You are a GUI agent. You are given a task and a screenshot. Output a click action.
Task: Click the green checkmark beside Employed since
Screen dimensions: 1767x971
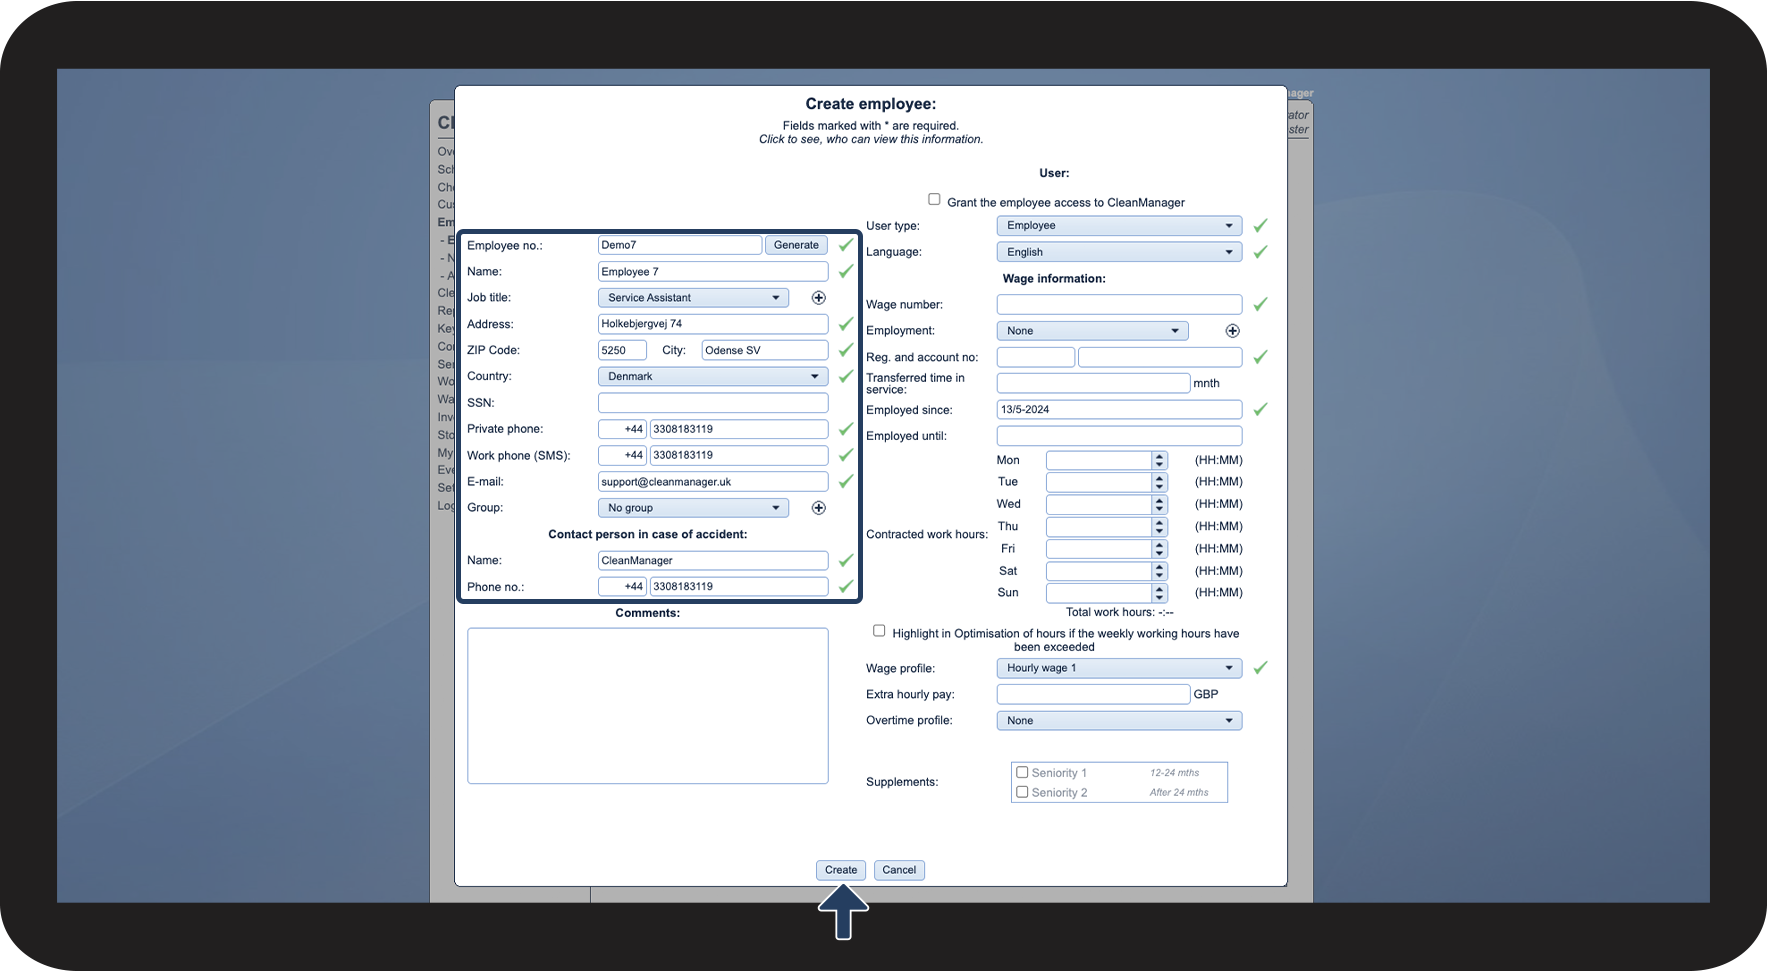click(1260, 409)
